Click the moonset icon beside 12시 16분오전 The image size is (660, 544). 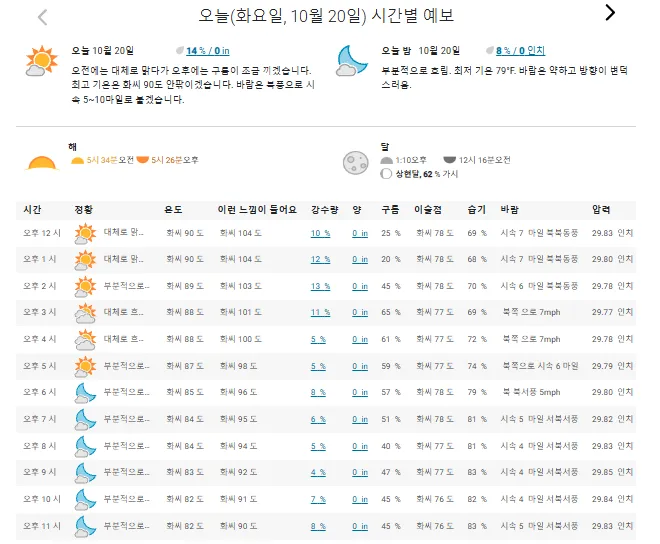(450, 160)
